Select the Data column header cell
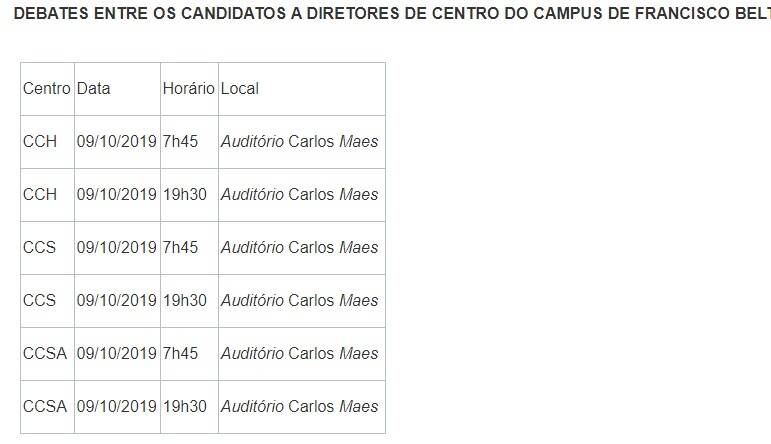771x444 pixels. (x=117, y=89)
